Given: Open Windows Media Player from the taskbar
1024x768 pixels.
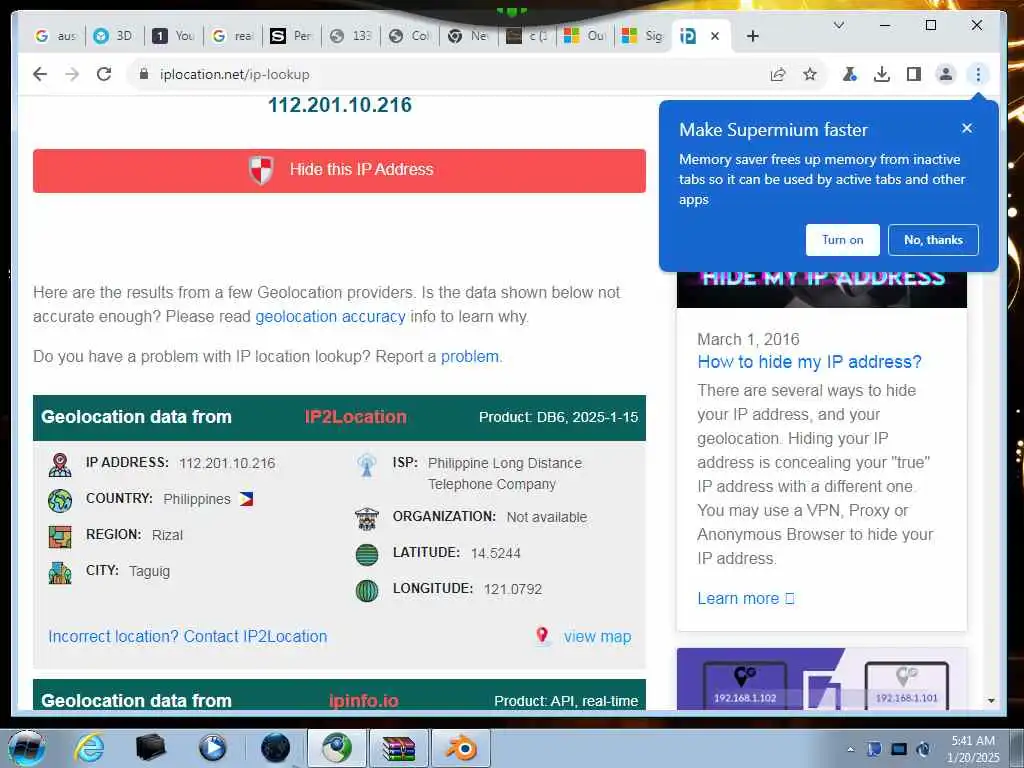Looking at the screenshot, I should point(212,748).
